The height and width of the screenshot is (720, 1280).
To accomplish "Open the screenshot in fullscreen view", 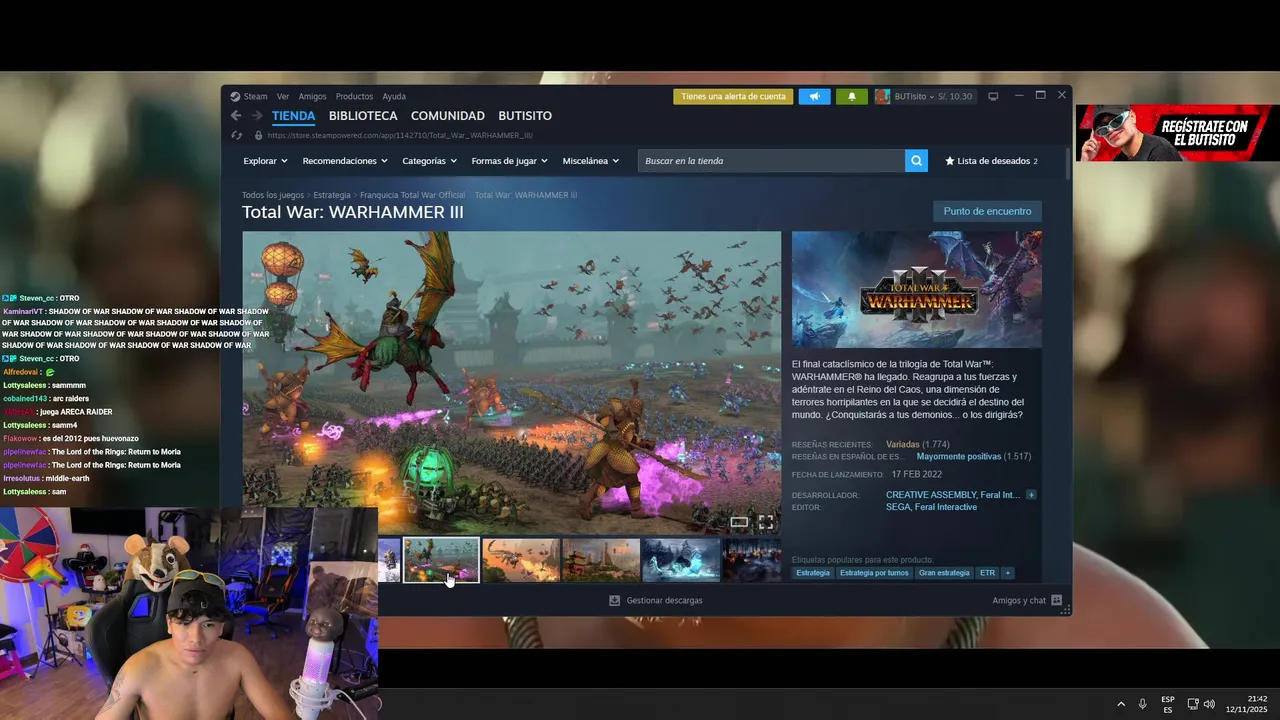I will pyautogui.click(x=766, y=522).
